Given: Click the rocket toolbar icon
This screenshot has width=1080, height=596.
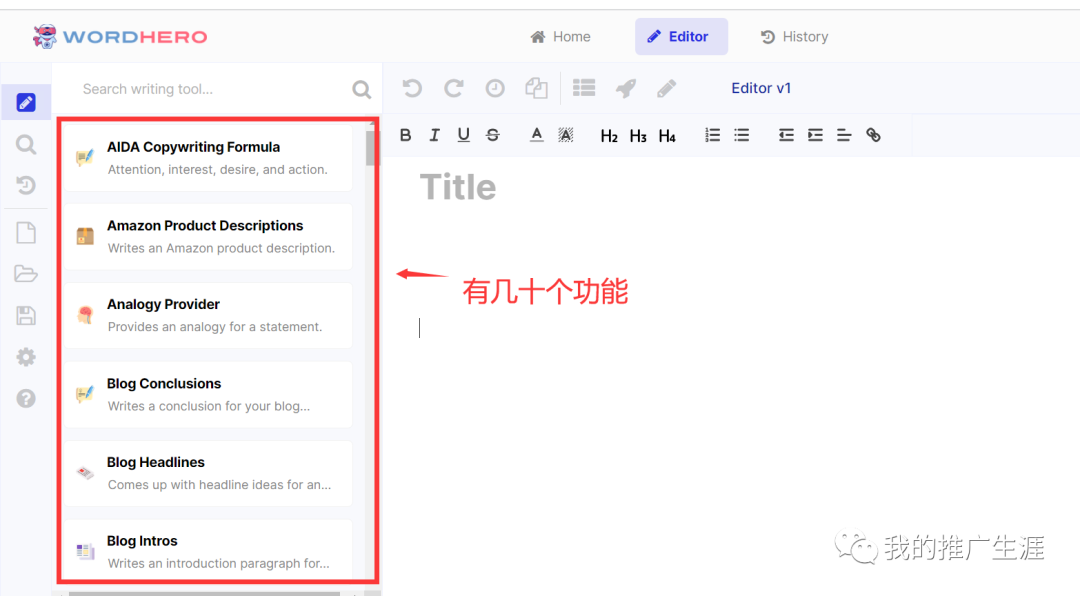Looking at the screenshot, I should 625,88.
